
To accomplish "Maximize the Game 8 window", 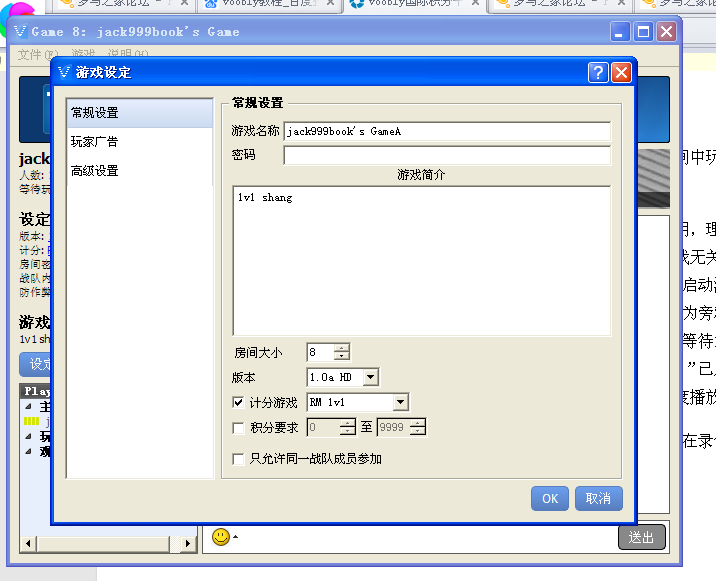I will coord(643,32).
